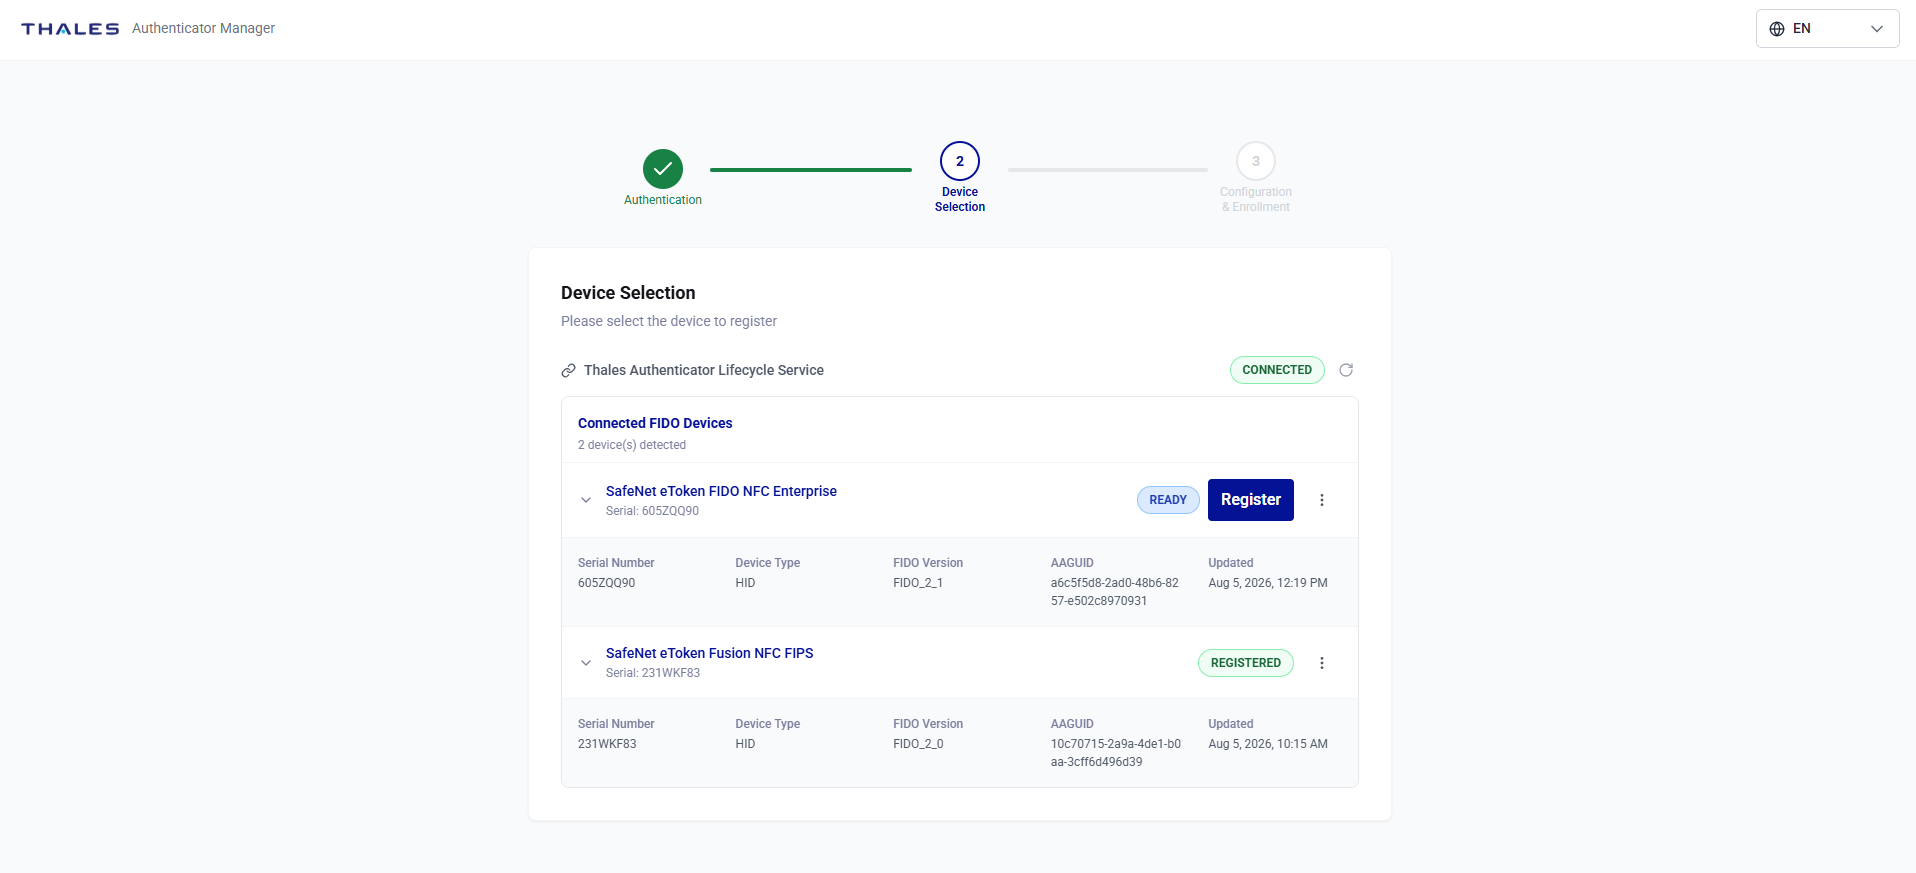Open the EN language dropdown
Screen dimensions: 1916x873
tap(1827, 29)
